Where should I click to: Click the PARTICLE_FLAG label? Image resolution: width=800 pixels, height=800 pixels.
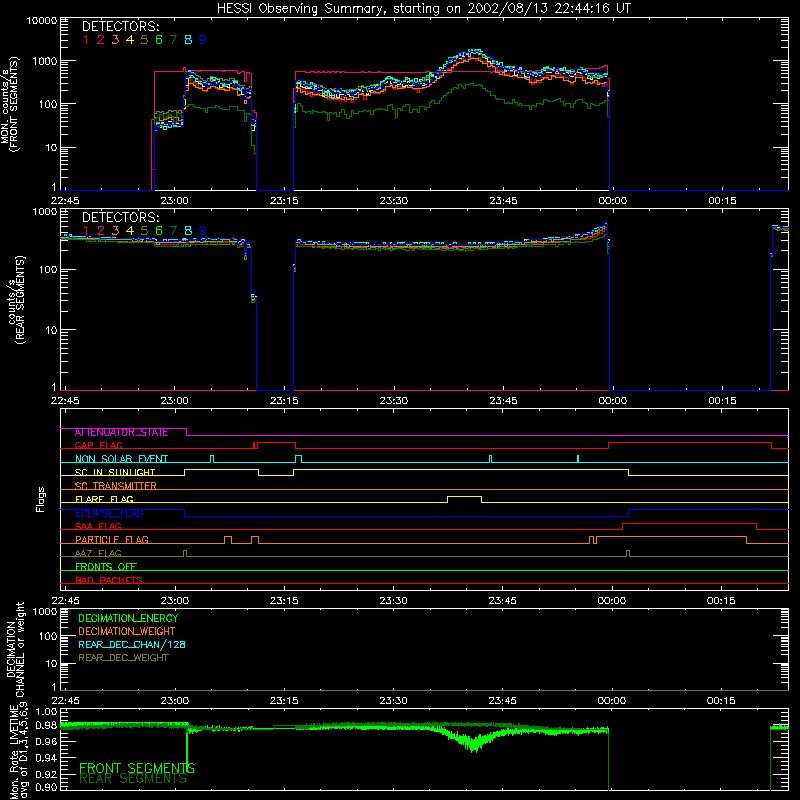tap(112, 539)
